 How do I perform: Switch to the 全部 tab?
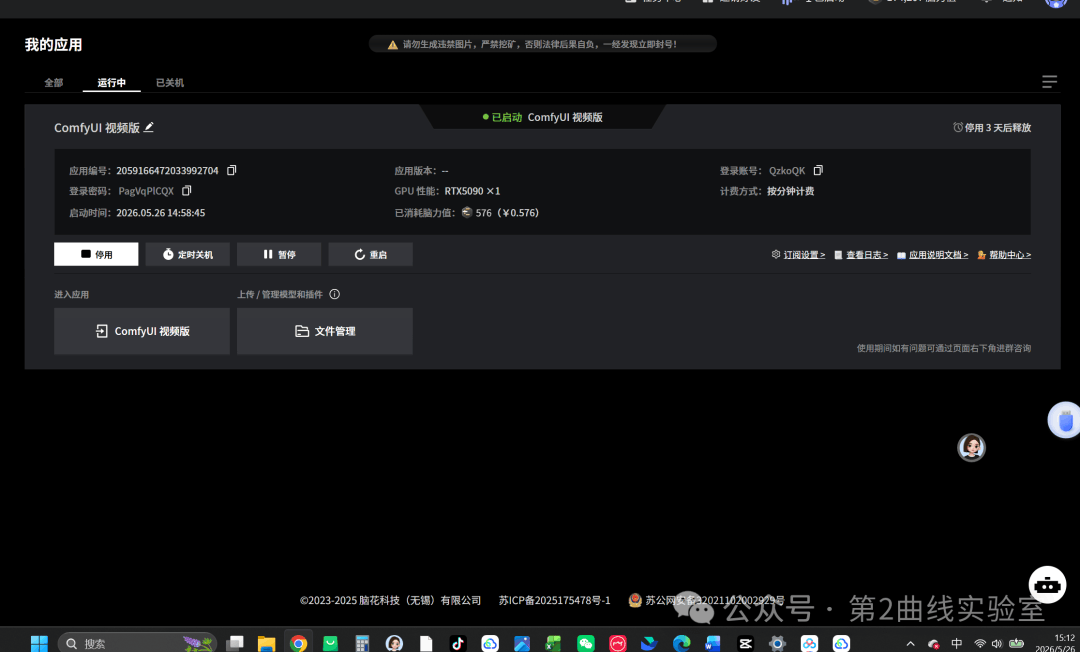click(x=54, y=83)
